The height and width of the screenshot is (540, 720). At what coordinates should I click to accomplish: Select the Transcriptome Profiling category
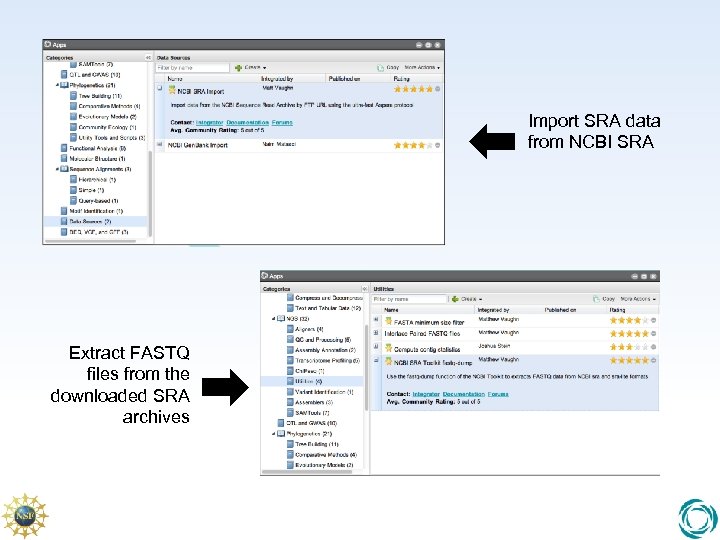click(327, 360)
